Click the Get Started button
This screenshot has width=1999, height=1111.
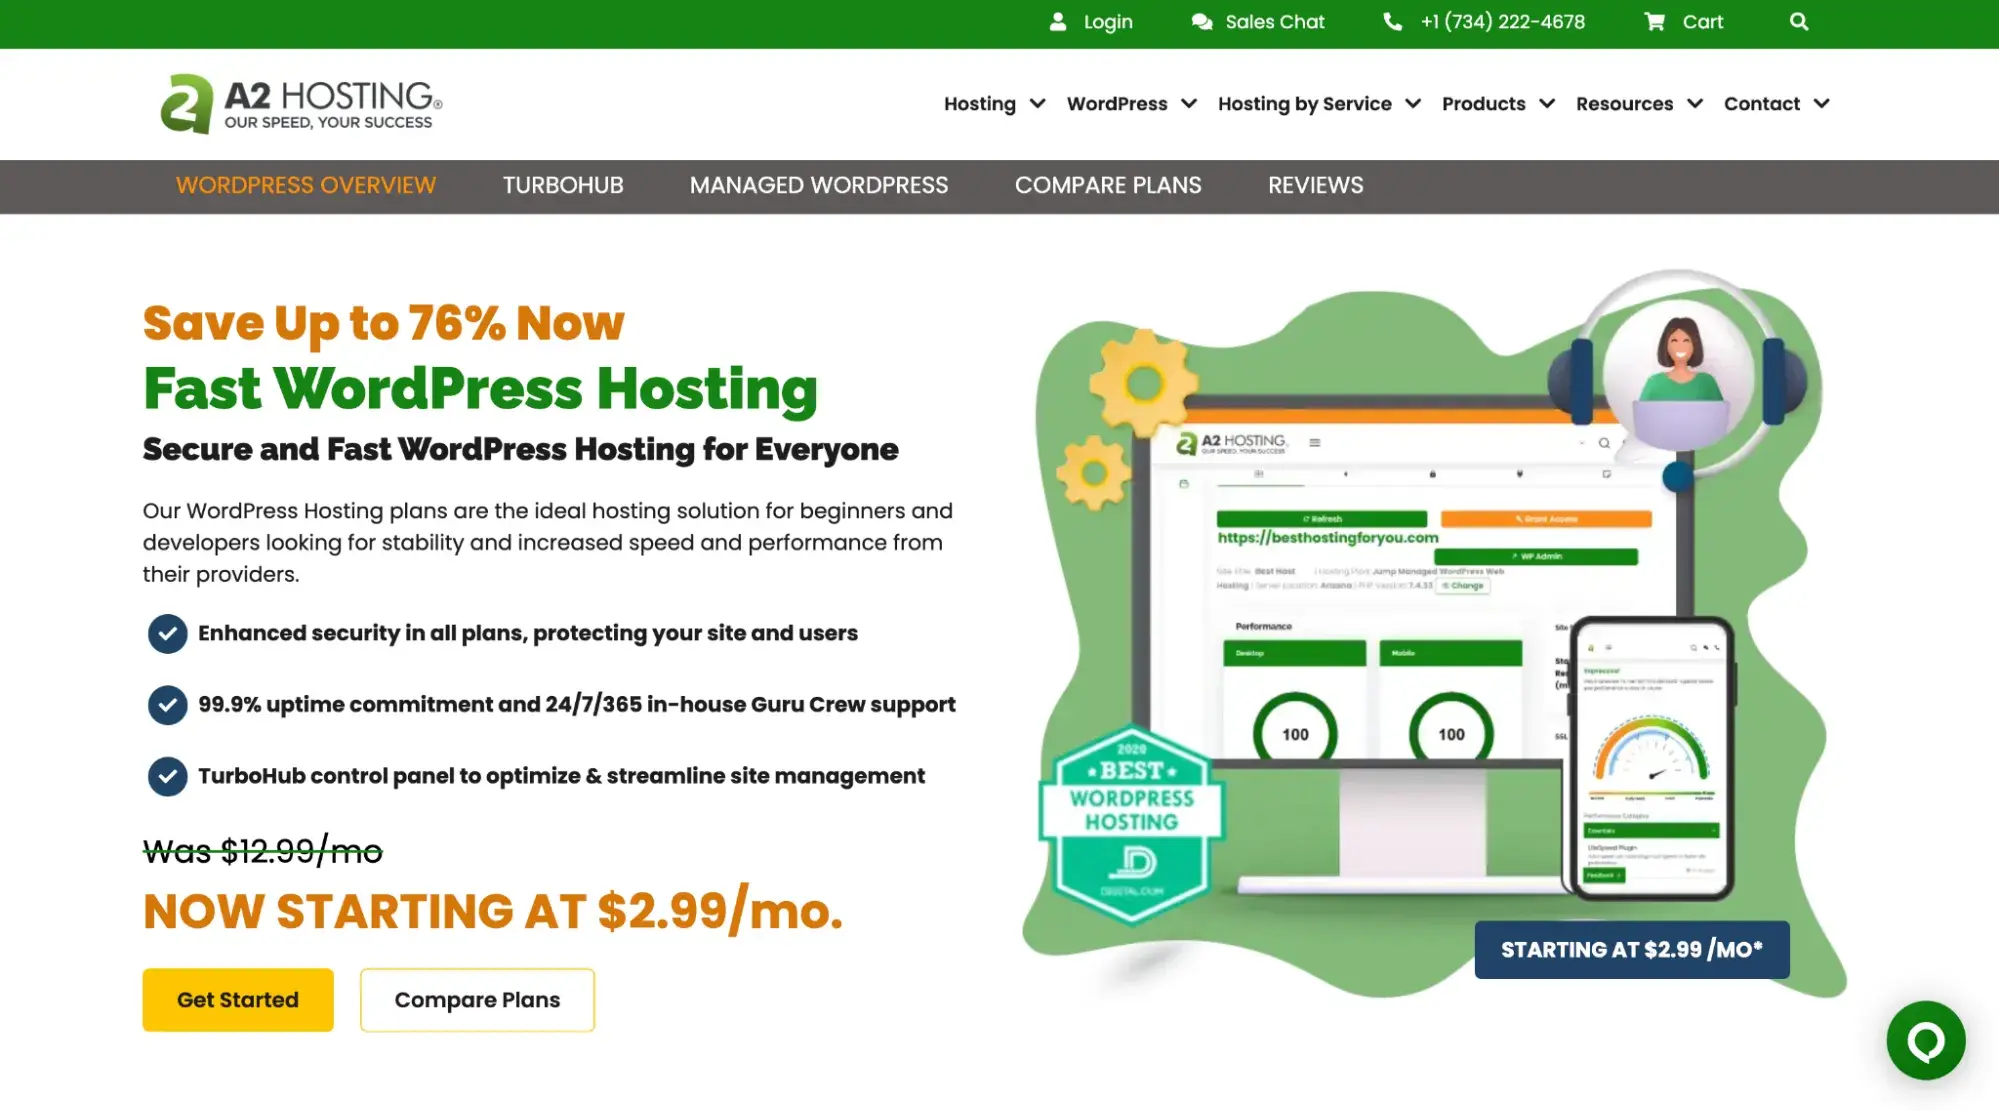(x=238, y=1000)
